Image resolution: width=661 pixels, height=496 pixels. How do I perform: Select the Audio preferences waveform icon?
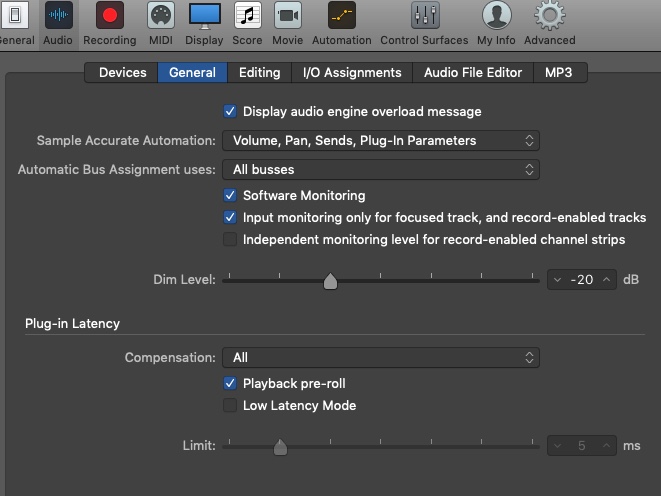click(x=58, y=15)
